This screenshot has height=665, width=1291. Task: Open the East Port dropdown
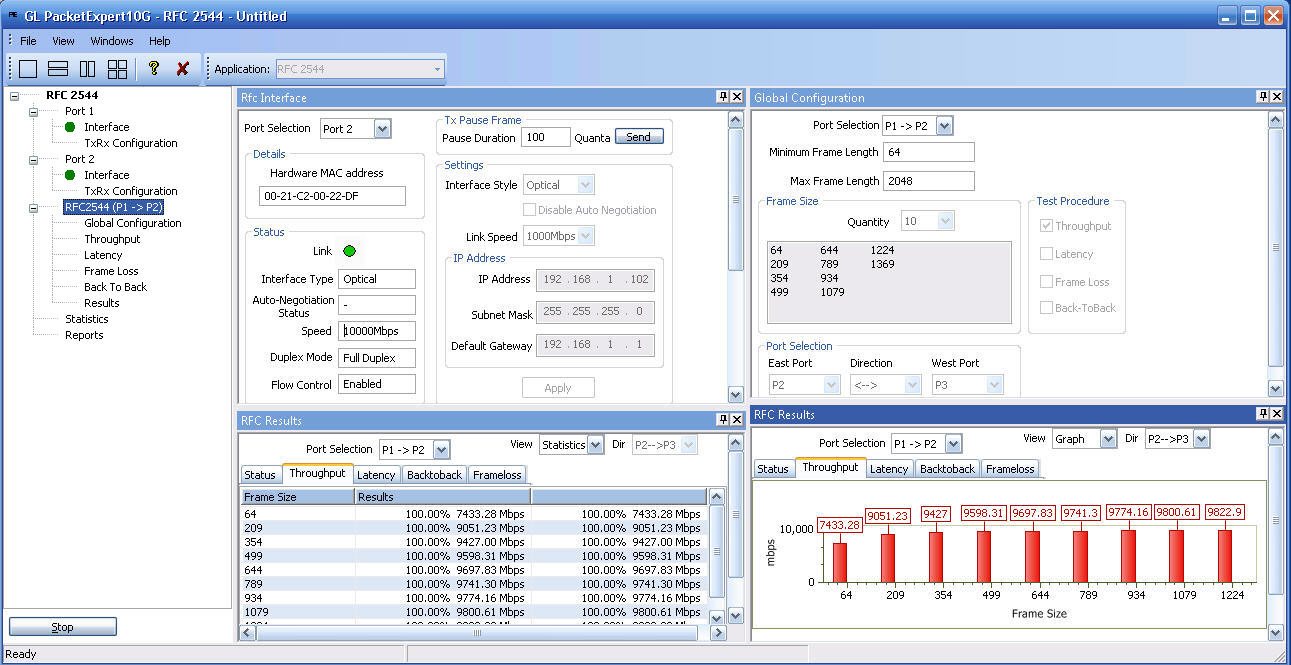[832, 385]
